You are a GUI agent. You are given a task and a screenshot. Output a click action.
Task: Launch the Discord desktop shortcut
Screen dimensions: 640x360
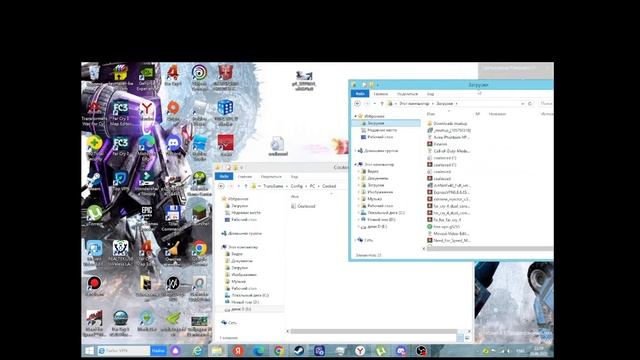click(173, 145)
